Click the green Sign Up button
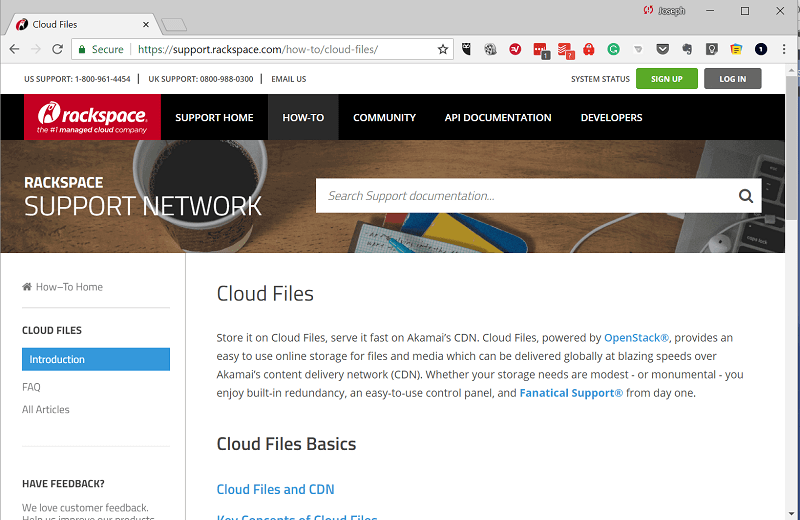This screenshot has width=800, height=520. click(667, 79)
